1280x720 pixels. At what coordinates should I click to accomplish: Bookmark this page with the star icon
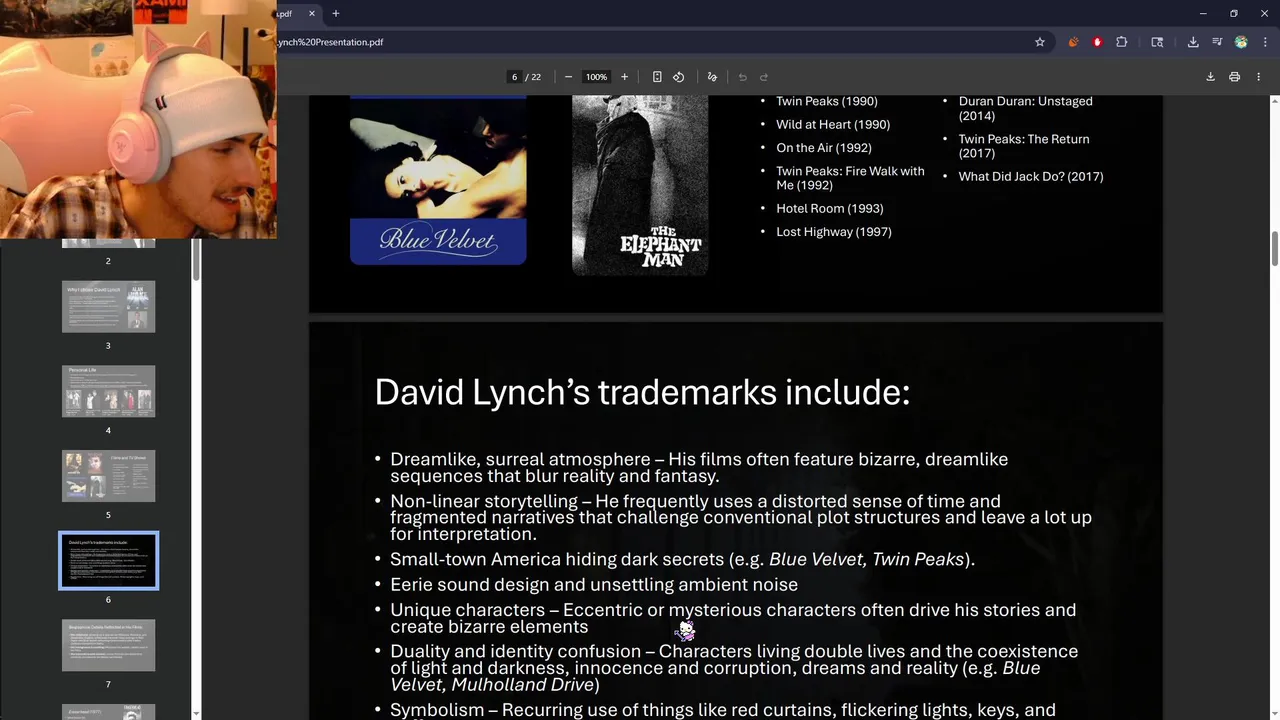point(1040,42)
